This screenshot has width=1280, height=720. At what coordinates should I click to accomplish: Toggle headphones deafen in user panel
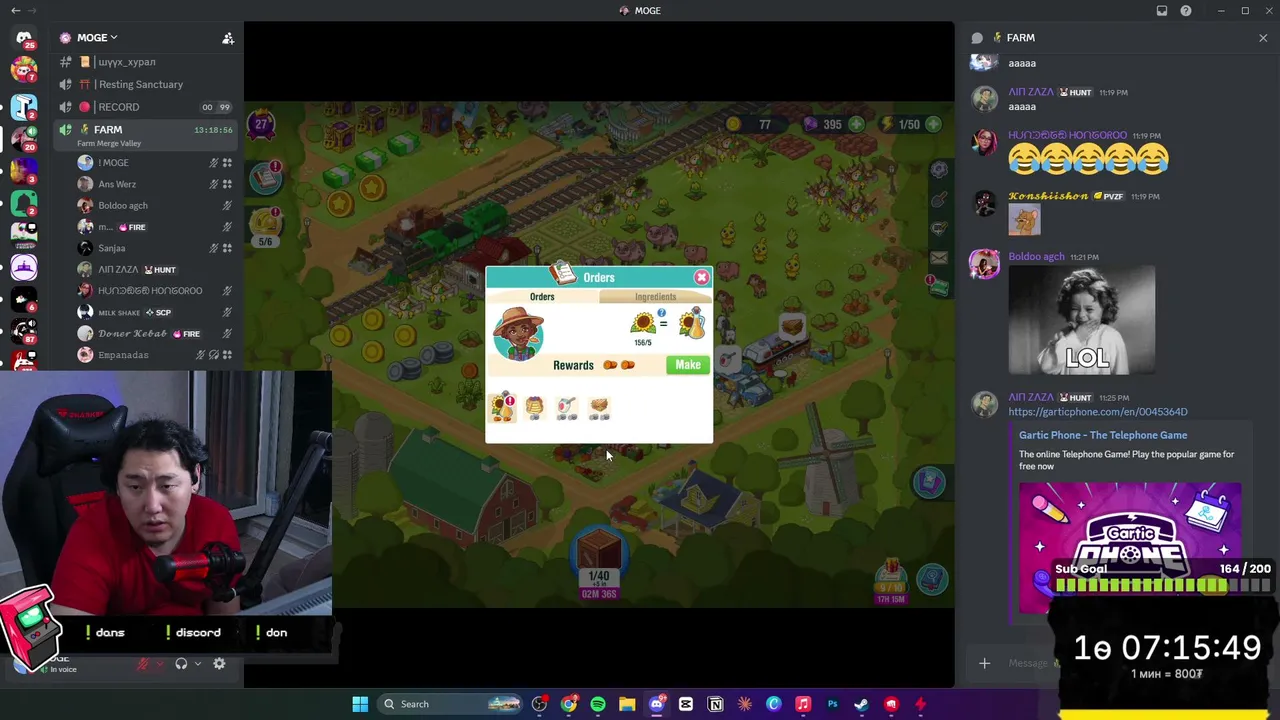(x=181, y=664)
